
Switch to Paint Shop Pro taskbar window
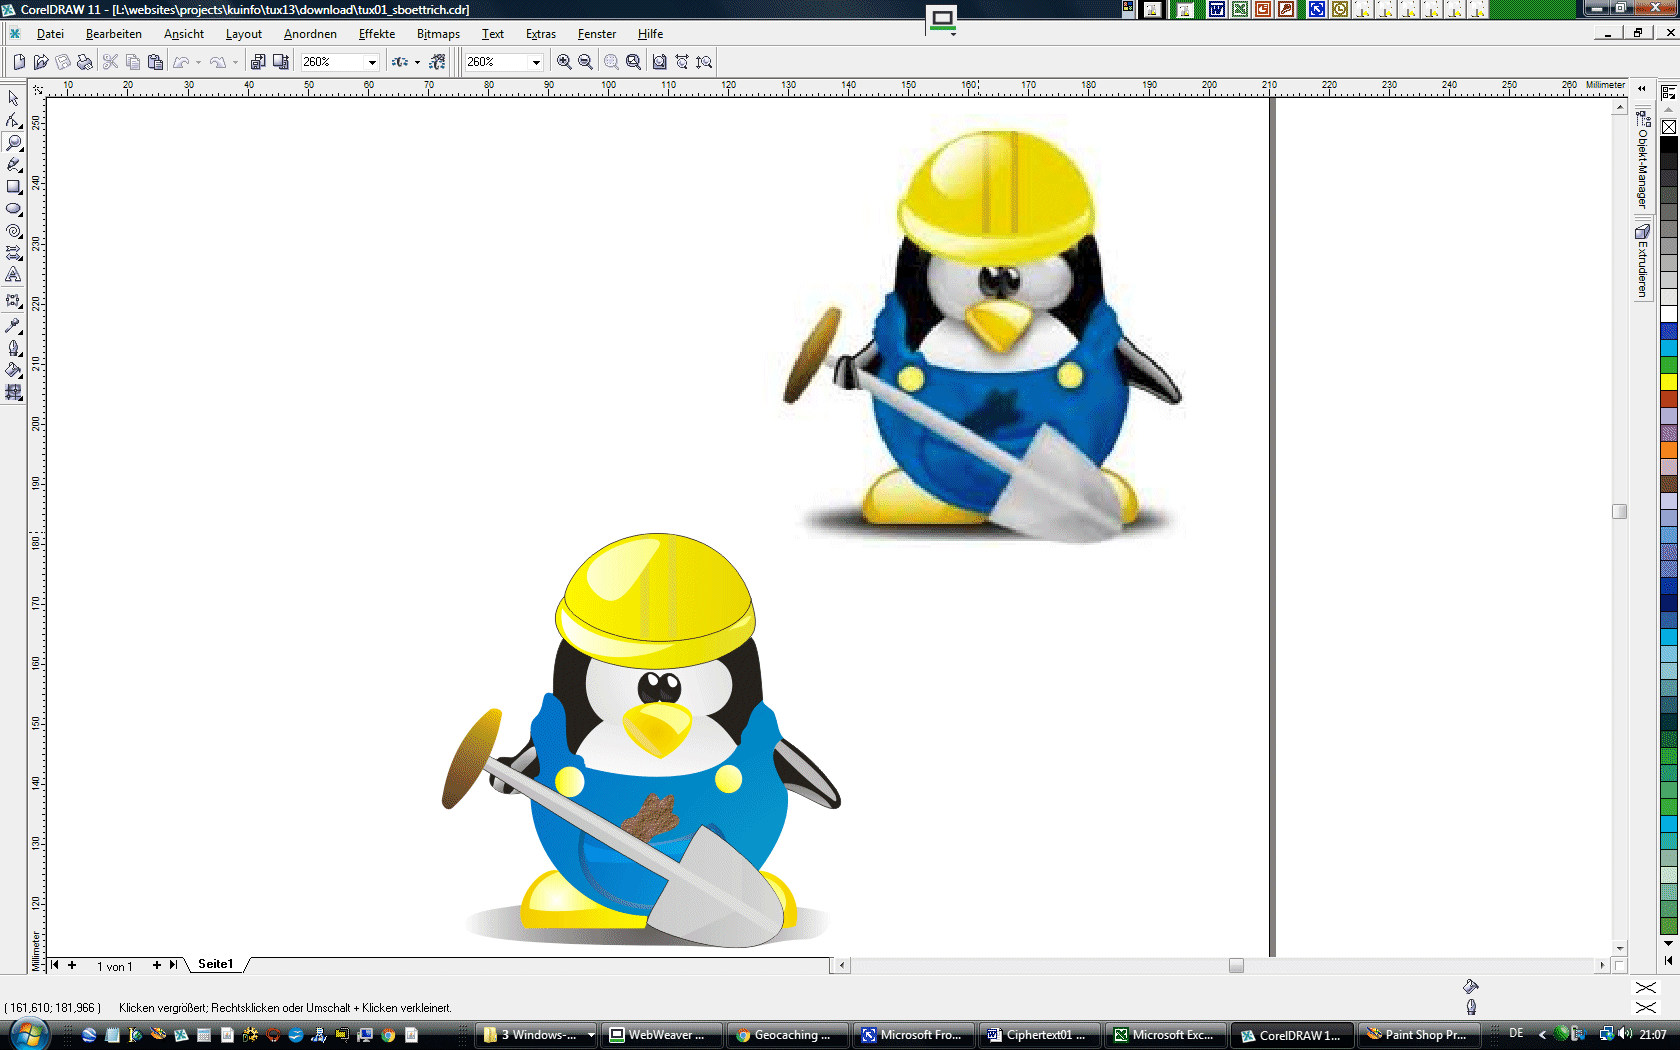[x=1418, y=1035]
